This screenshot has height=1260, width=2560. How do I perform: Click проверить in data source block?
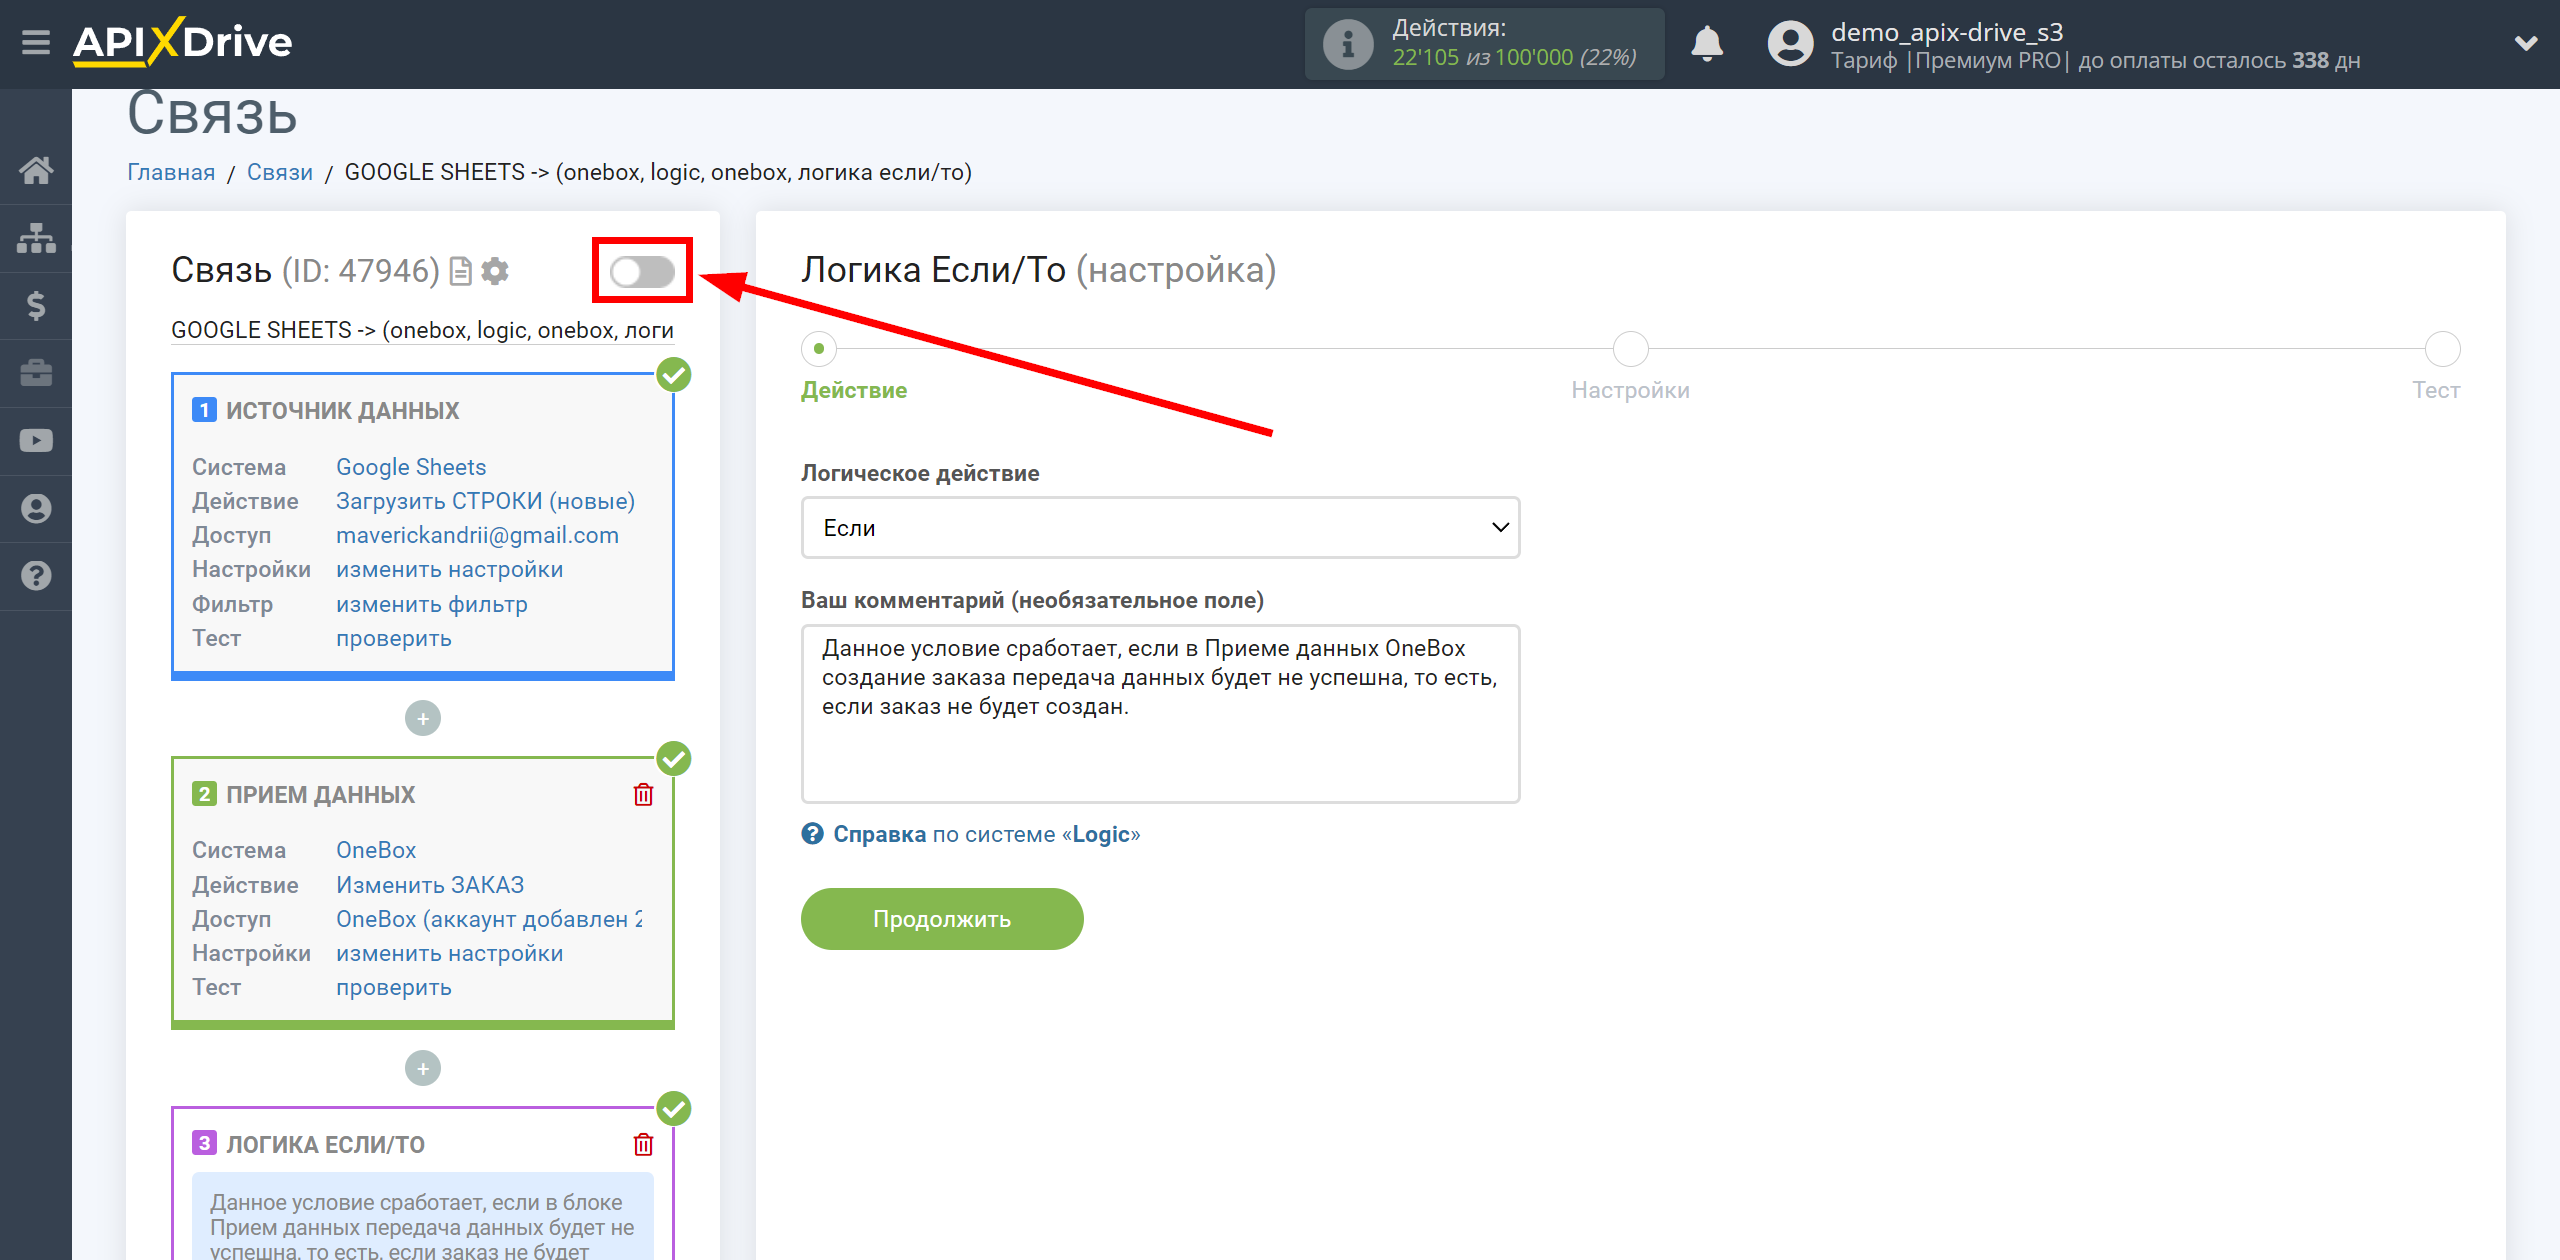click(393, 638)
